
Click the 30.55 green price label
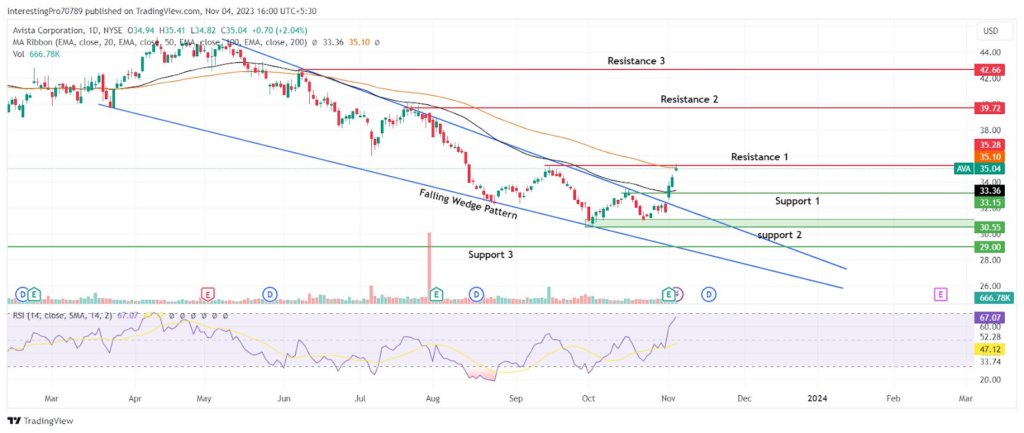987,227
